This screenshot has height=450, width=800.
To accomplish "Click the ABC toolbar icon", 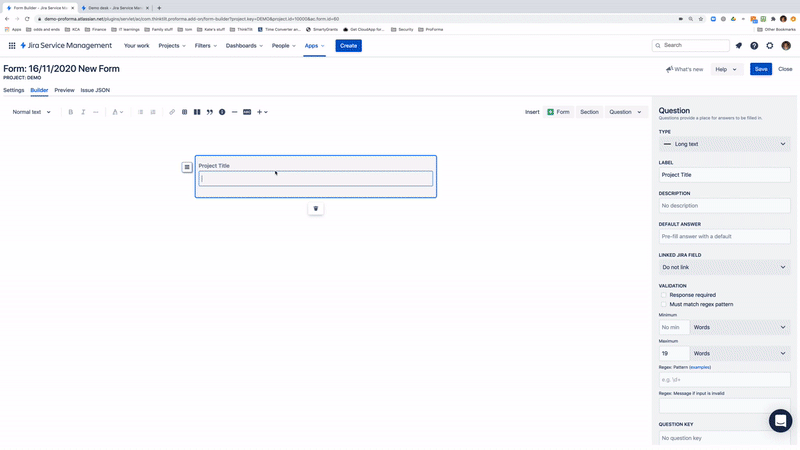I will (x=247, y=112).
